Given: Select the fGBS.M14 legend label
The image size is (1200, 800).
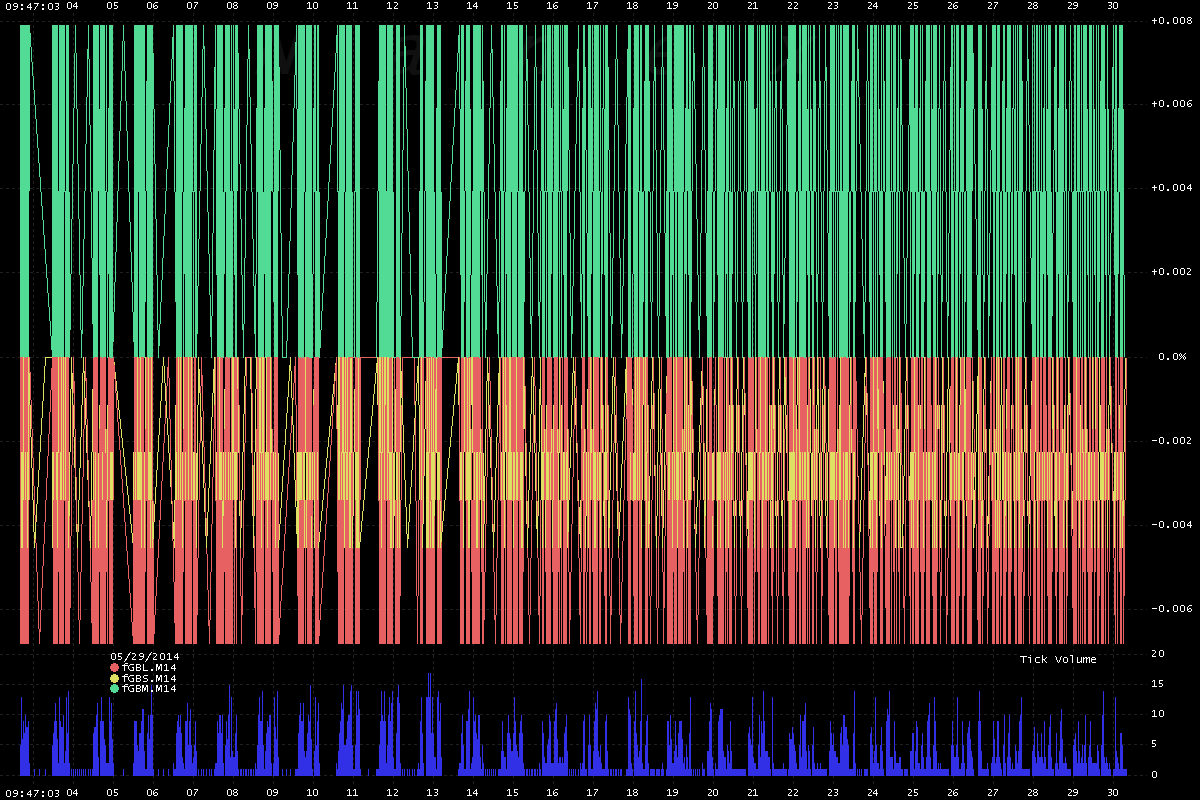Looking at the screenshot, I should (148, 678).
